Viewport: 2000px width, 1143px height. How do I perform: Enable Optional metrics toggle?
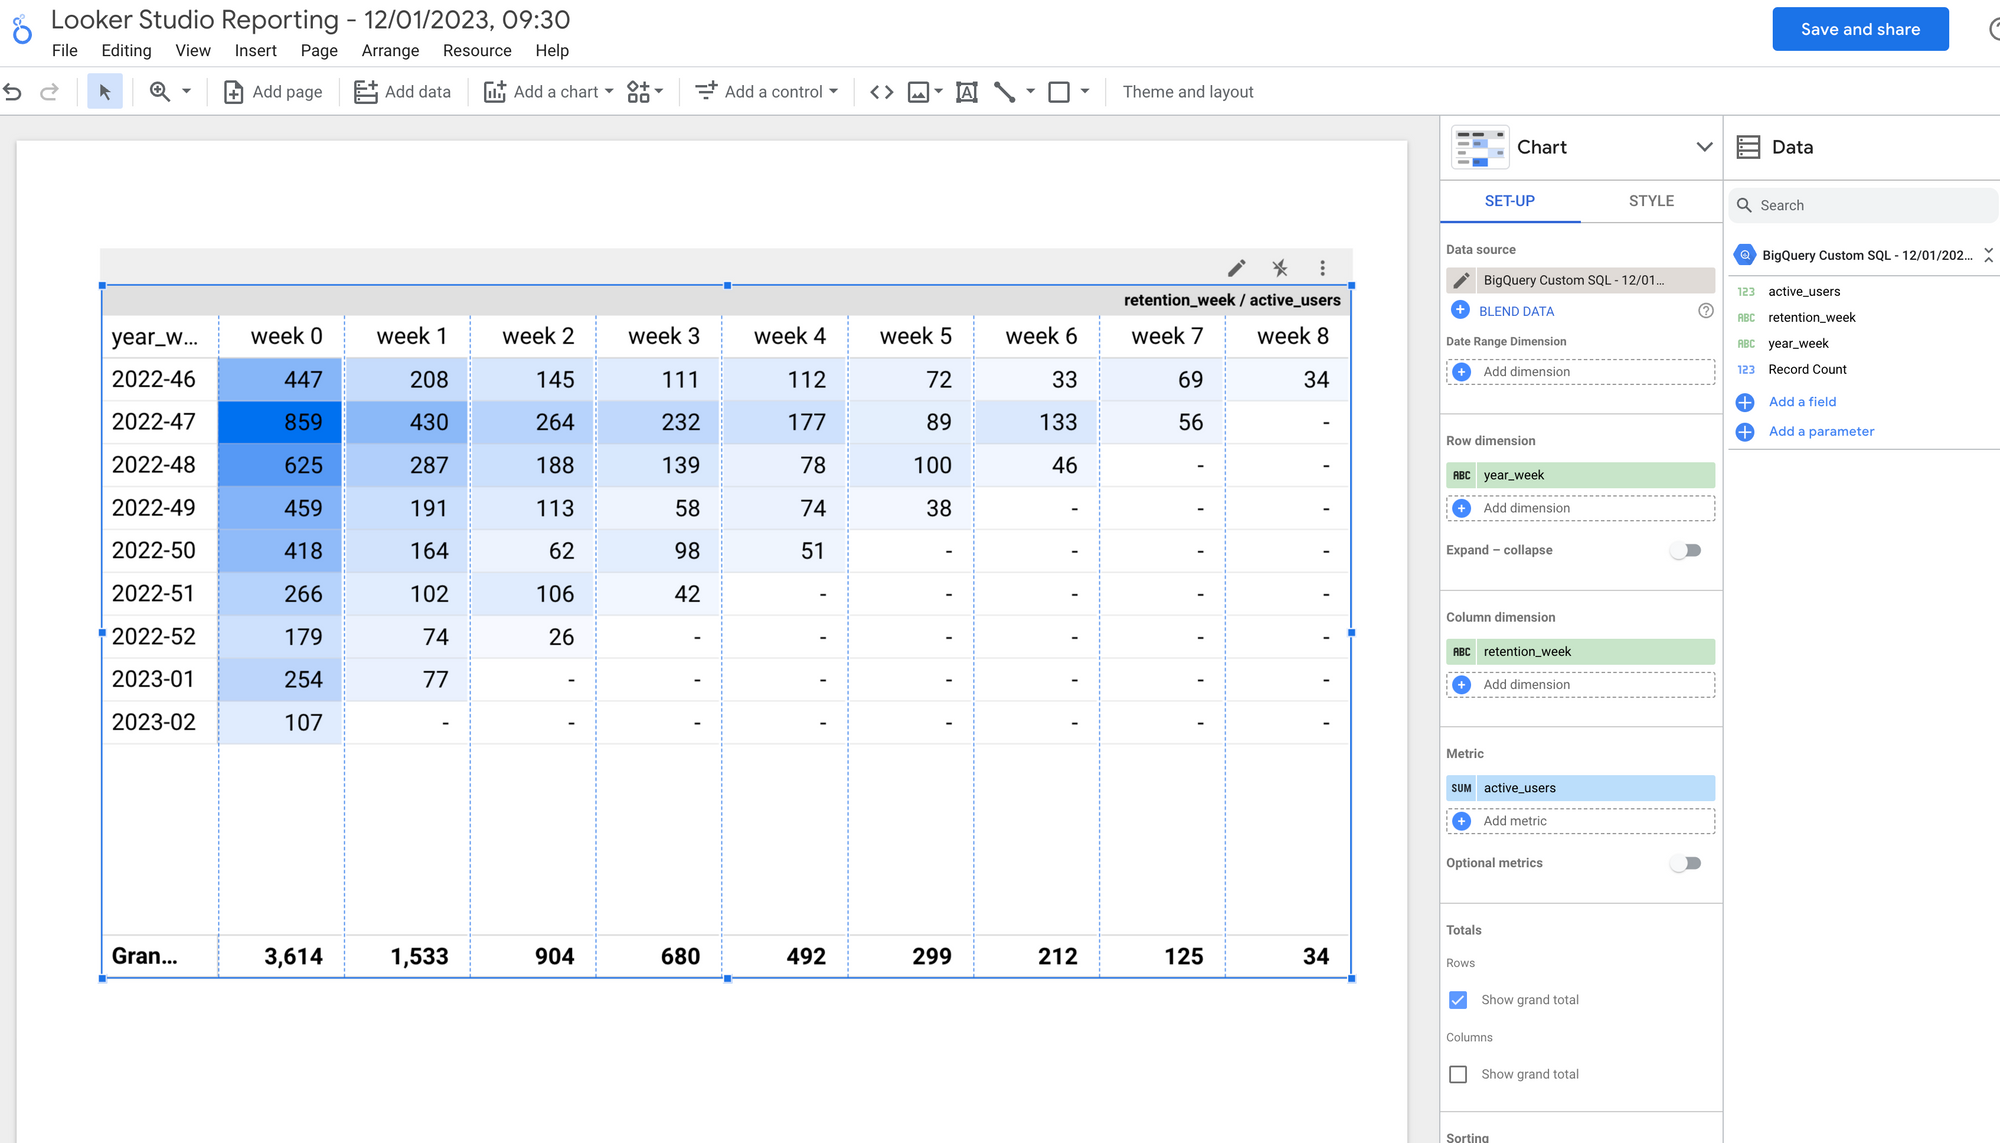[1686, 862]
